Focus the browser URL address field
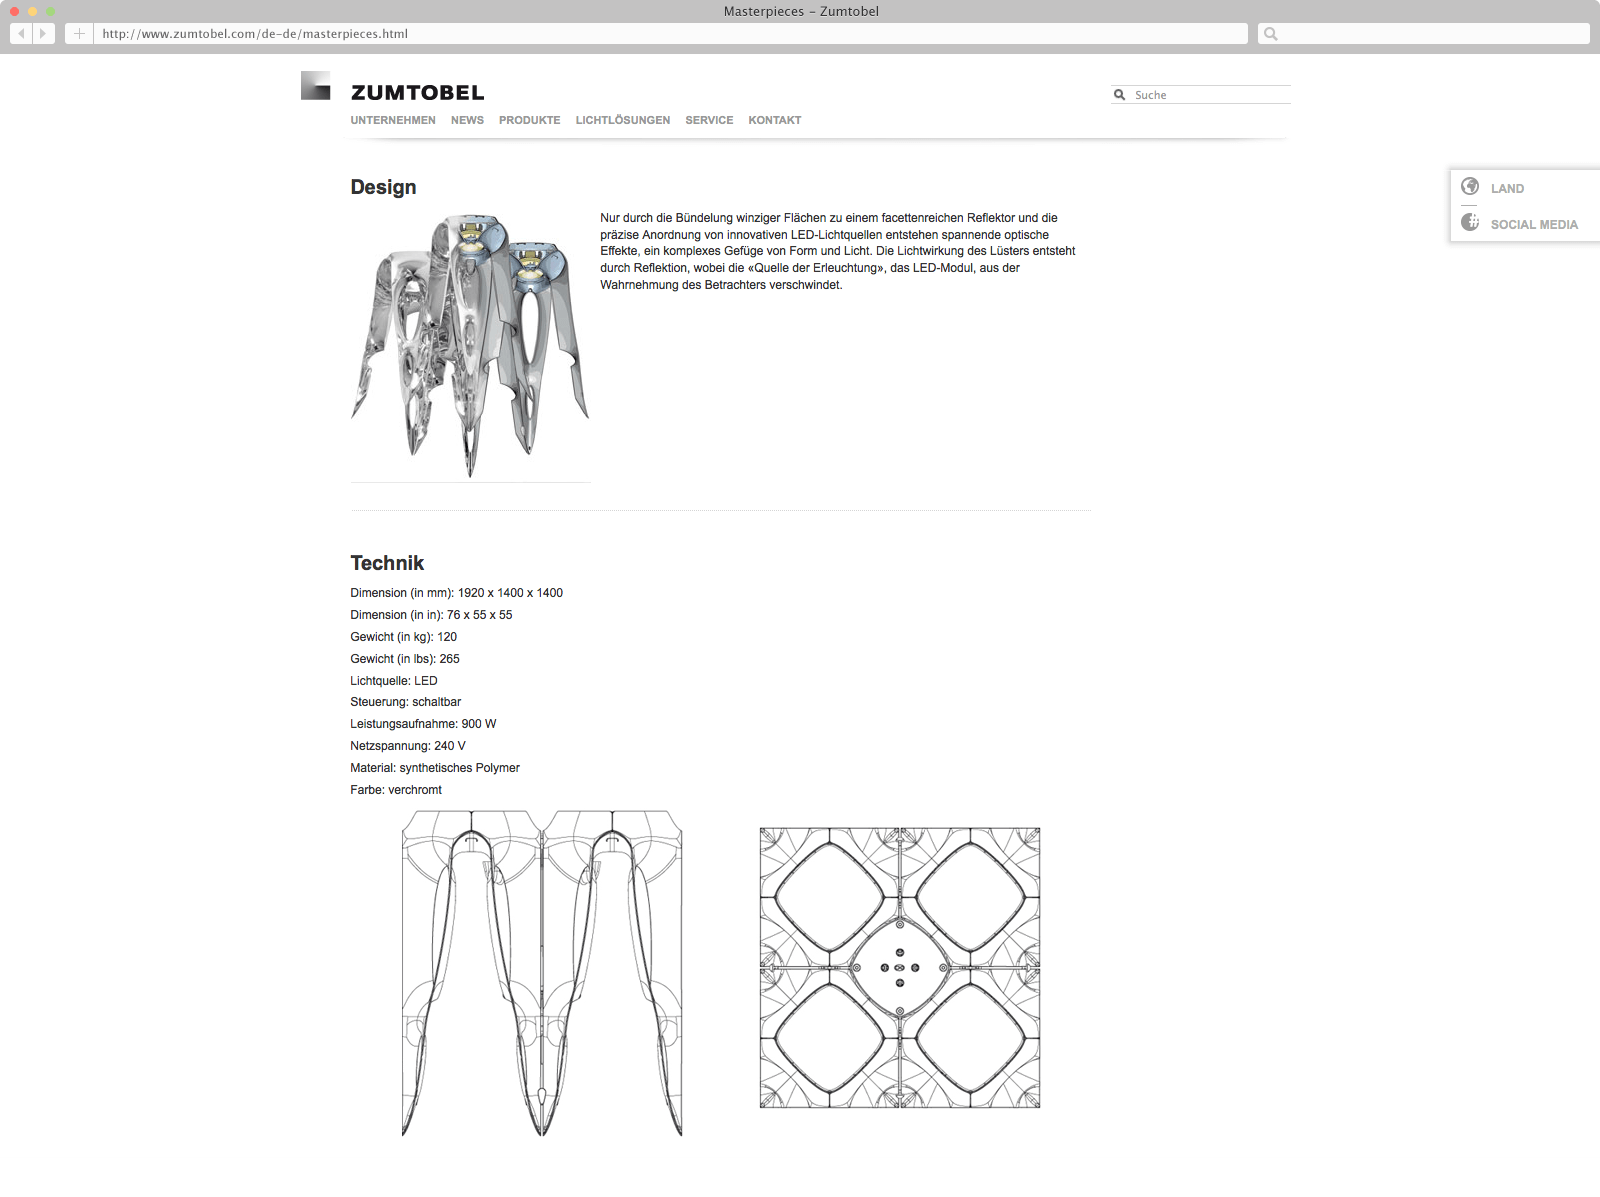The width and height of the screenshot is (1600, 1197). [x=671, y=34]
